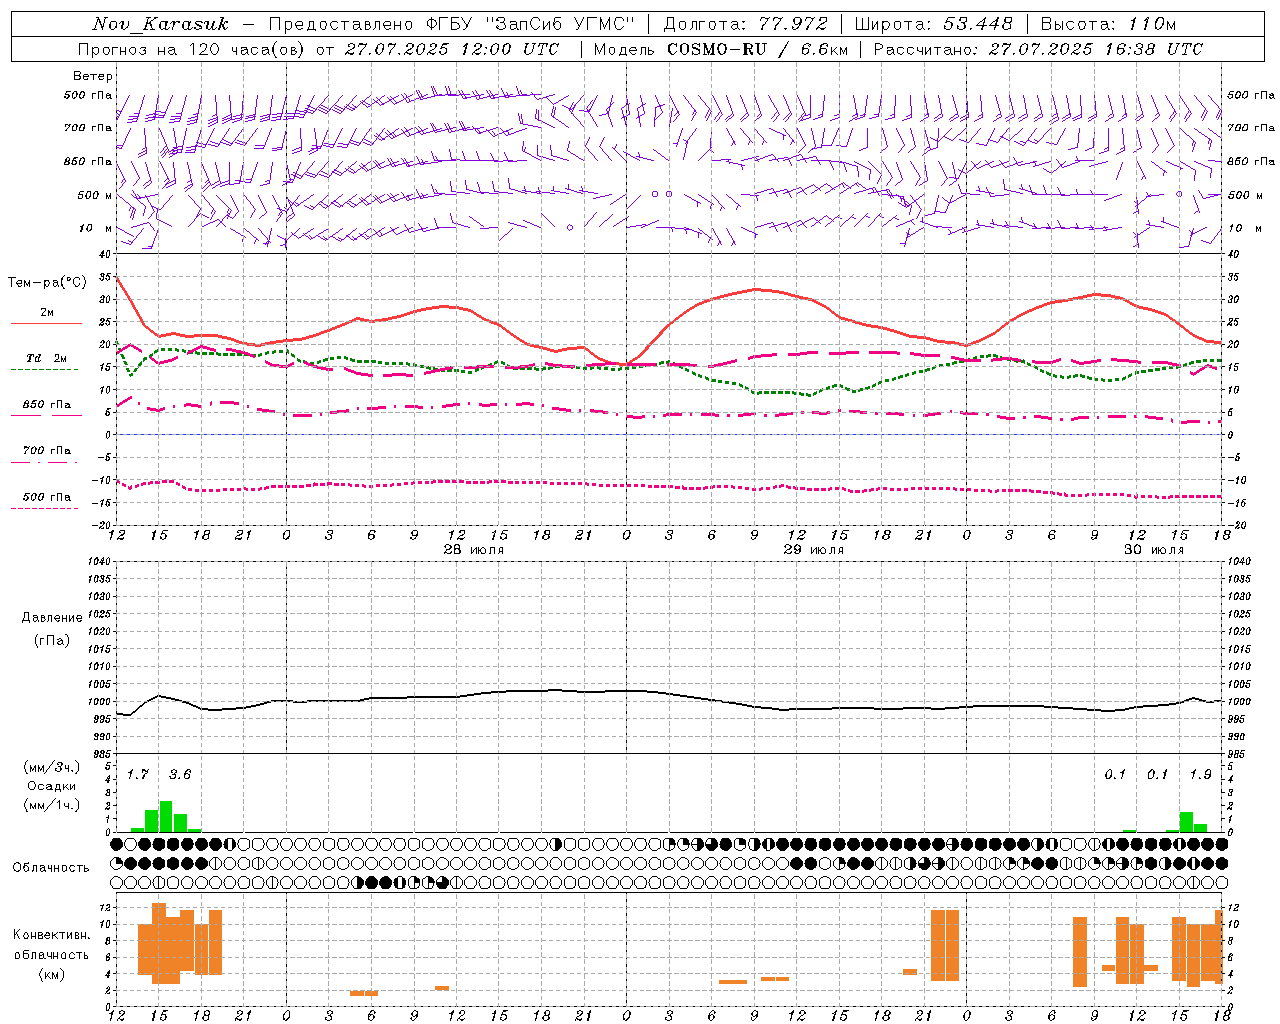Click the 3.6 precipitation amount value

point(180,774)
